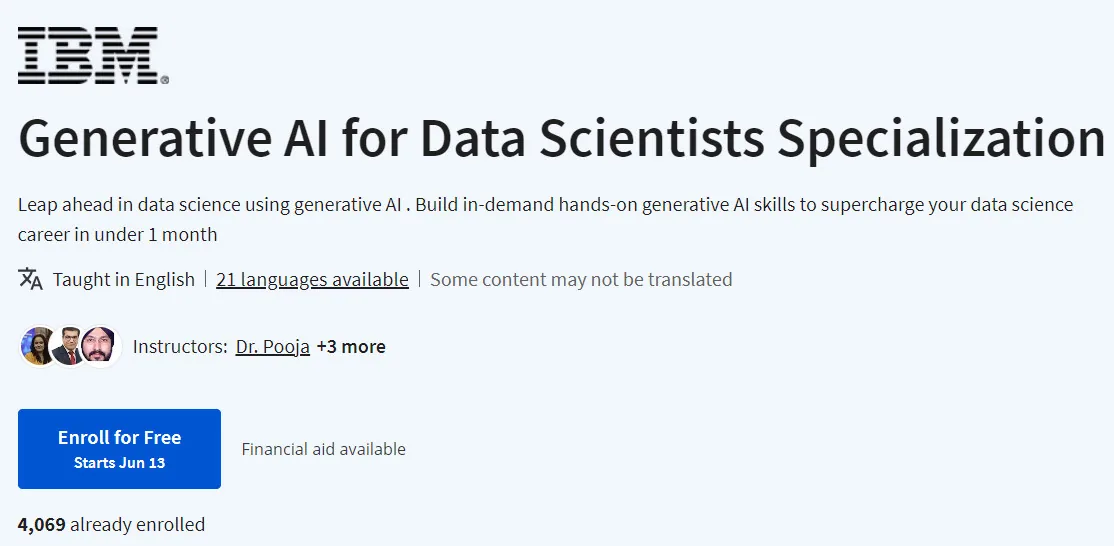Click the career in under 1 month line
The height and width of the screenshot is (546, 1114).
[x=117, y=234]
